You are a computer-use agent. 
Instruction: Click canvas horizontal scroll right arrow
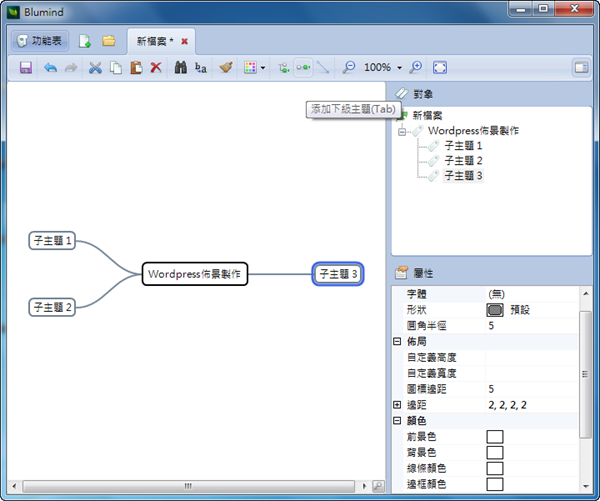[x=364, y=486]
